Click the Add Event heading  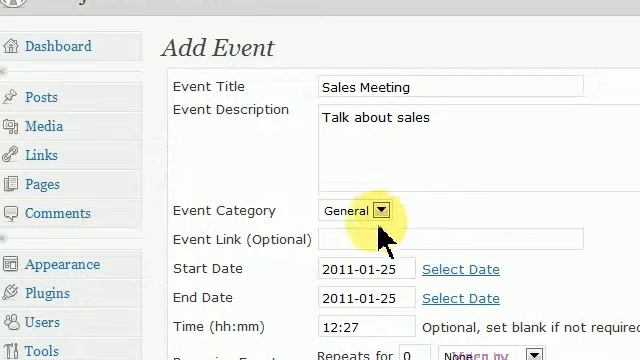click(x=218, y=48)
